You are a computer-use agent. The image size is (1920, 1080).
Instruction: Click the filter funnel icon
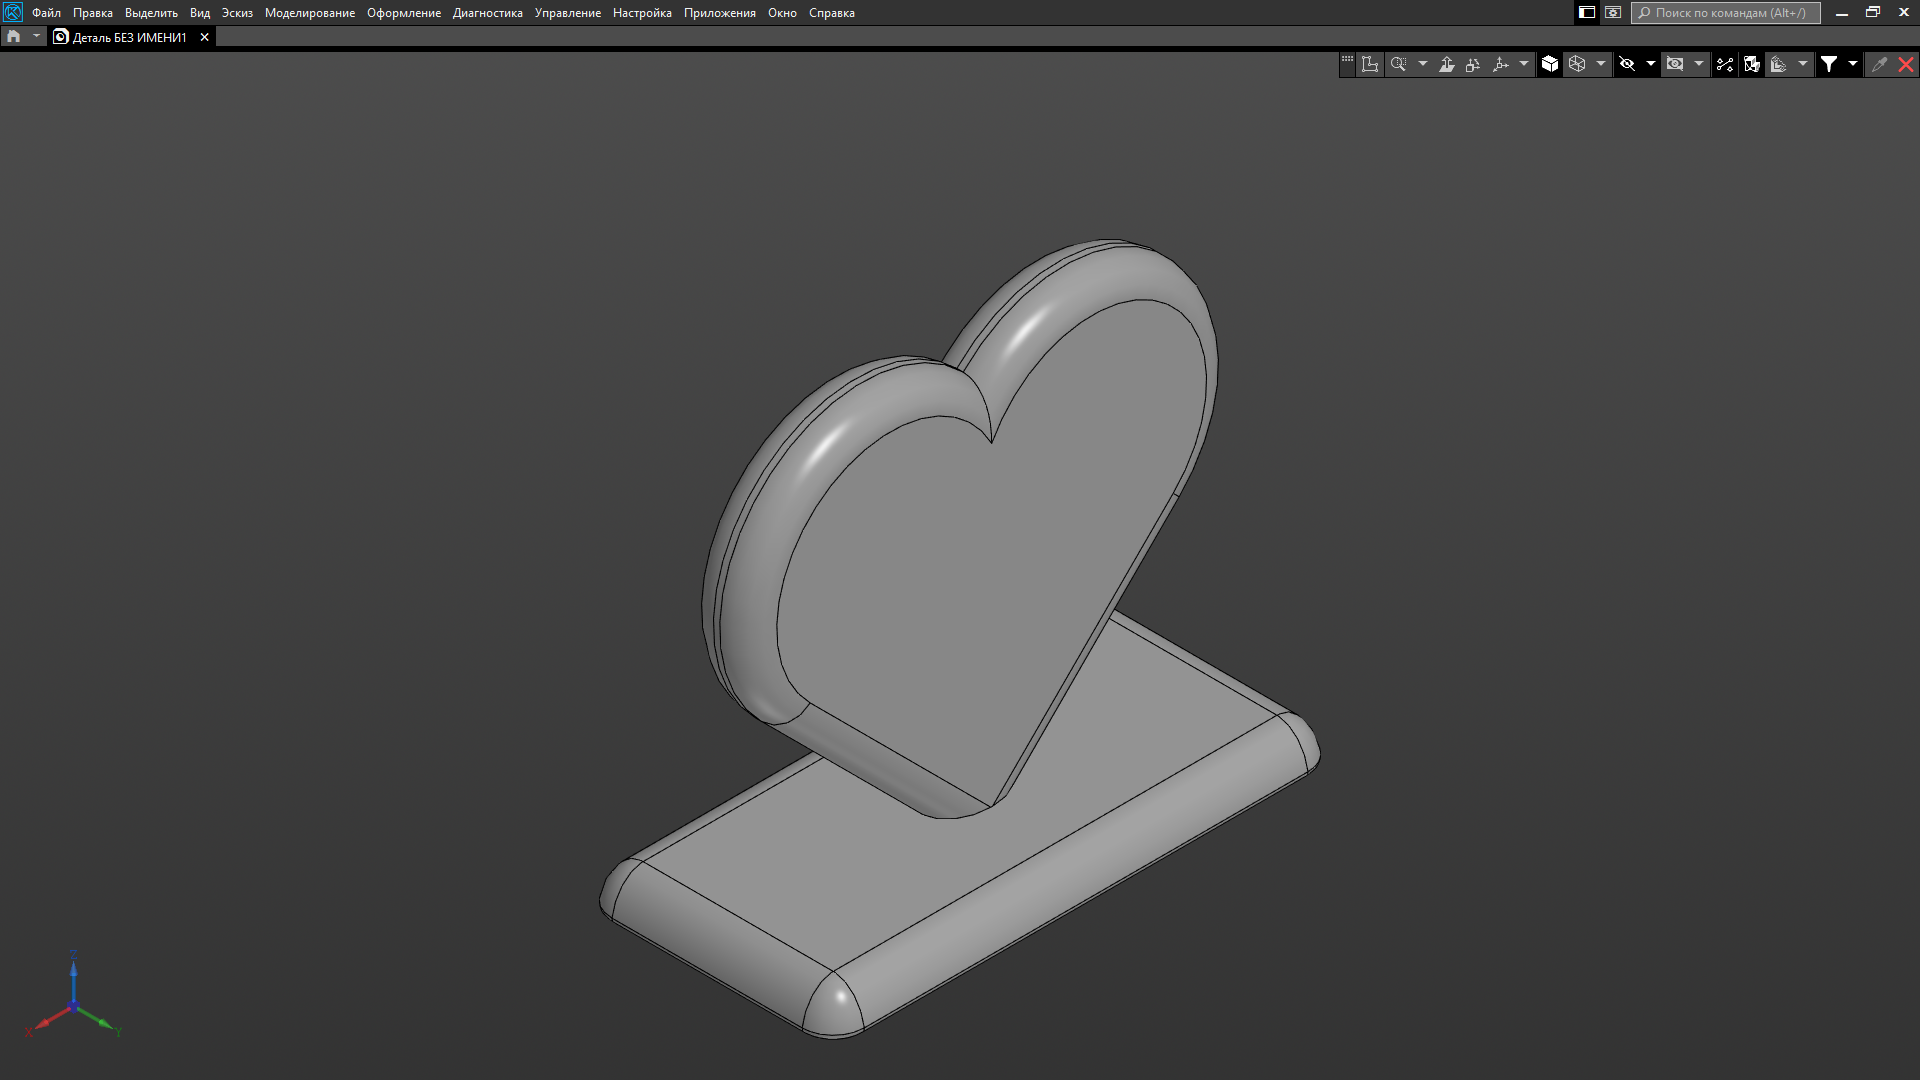coord(1828,64)
